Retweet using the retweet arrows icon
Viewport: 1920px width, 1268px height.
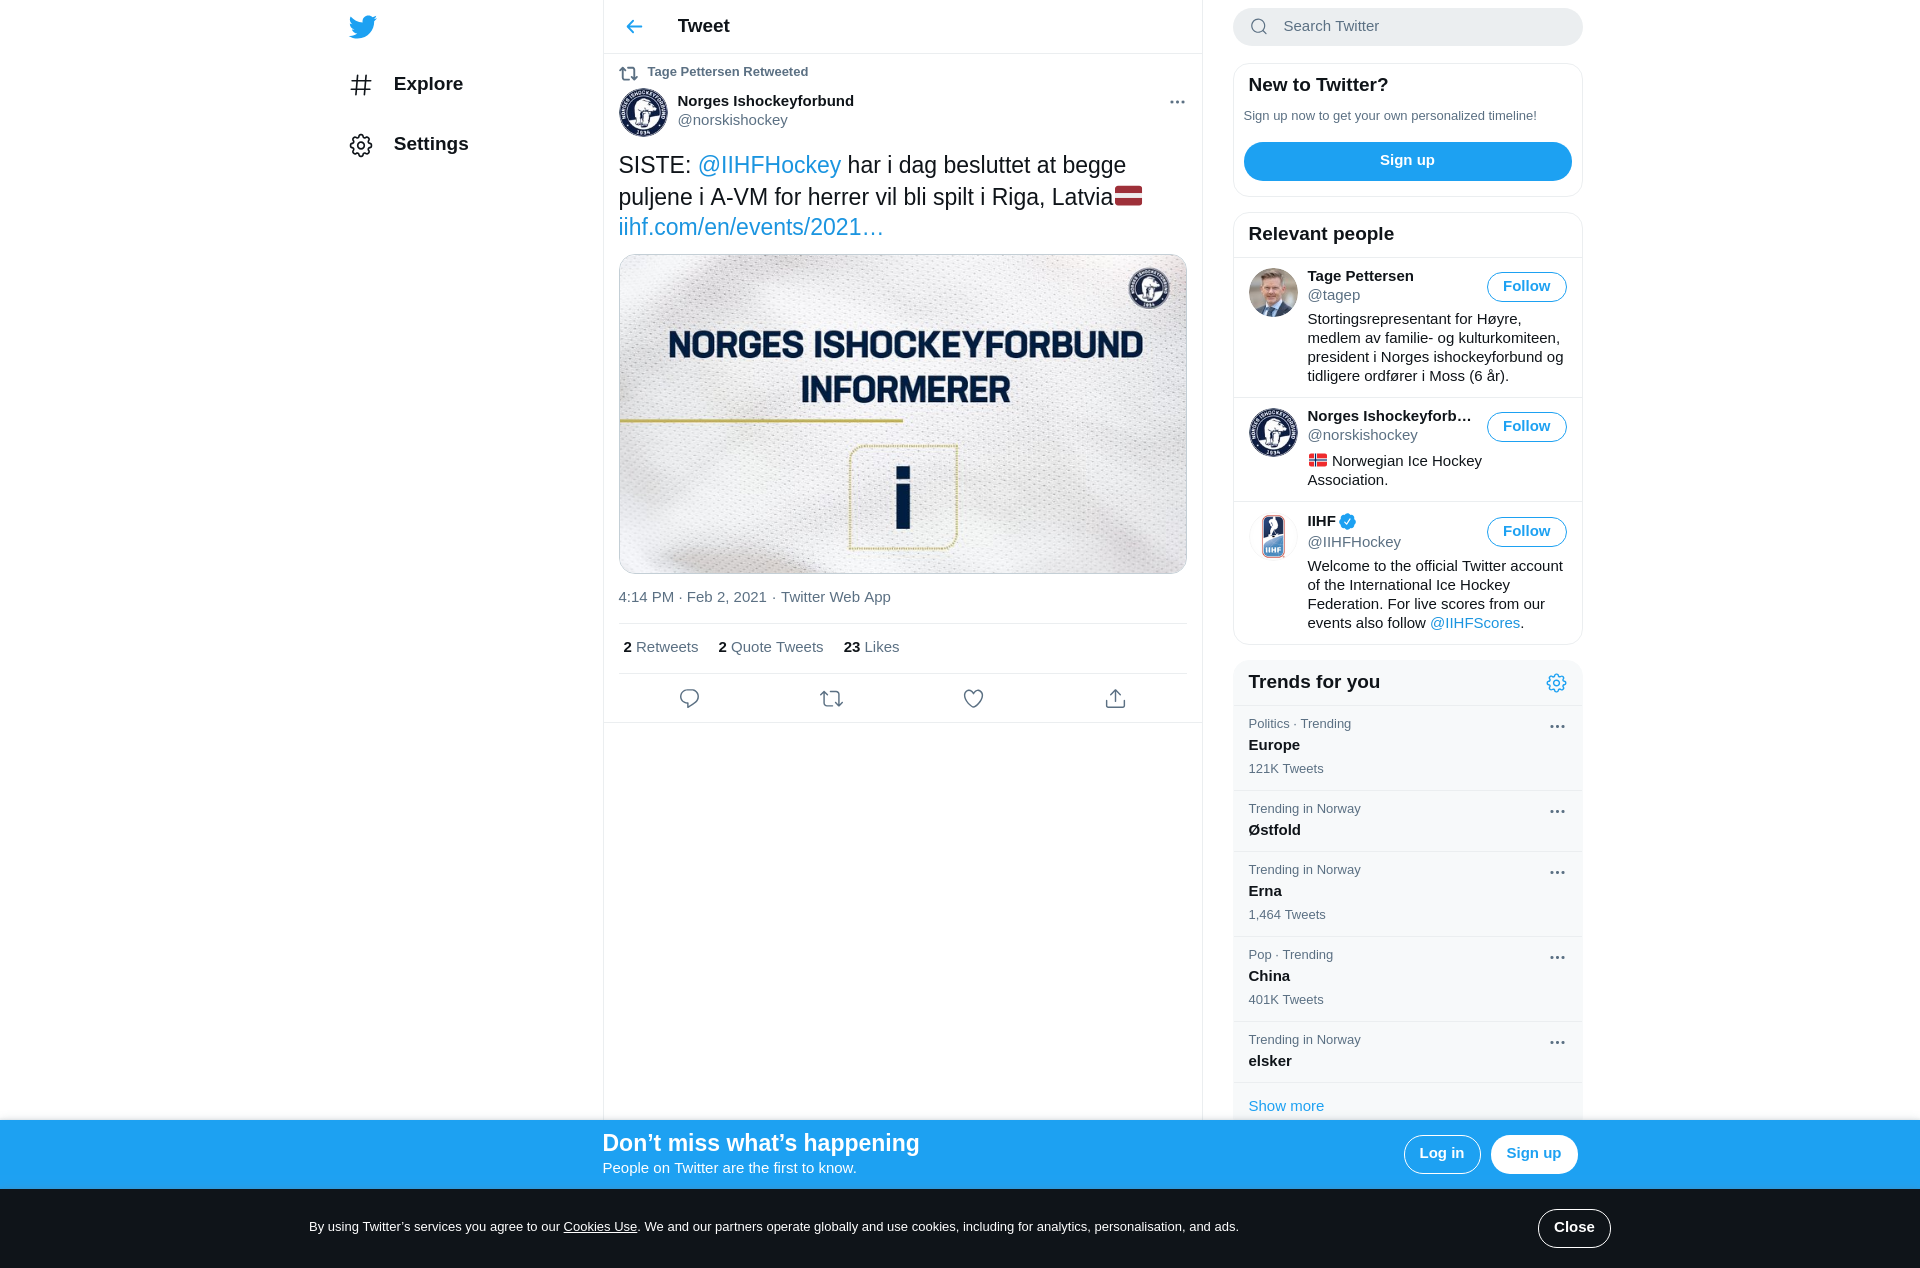(x=831, y=698)
